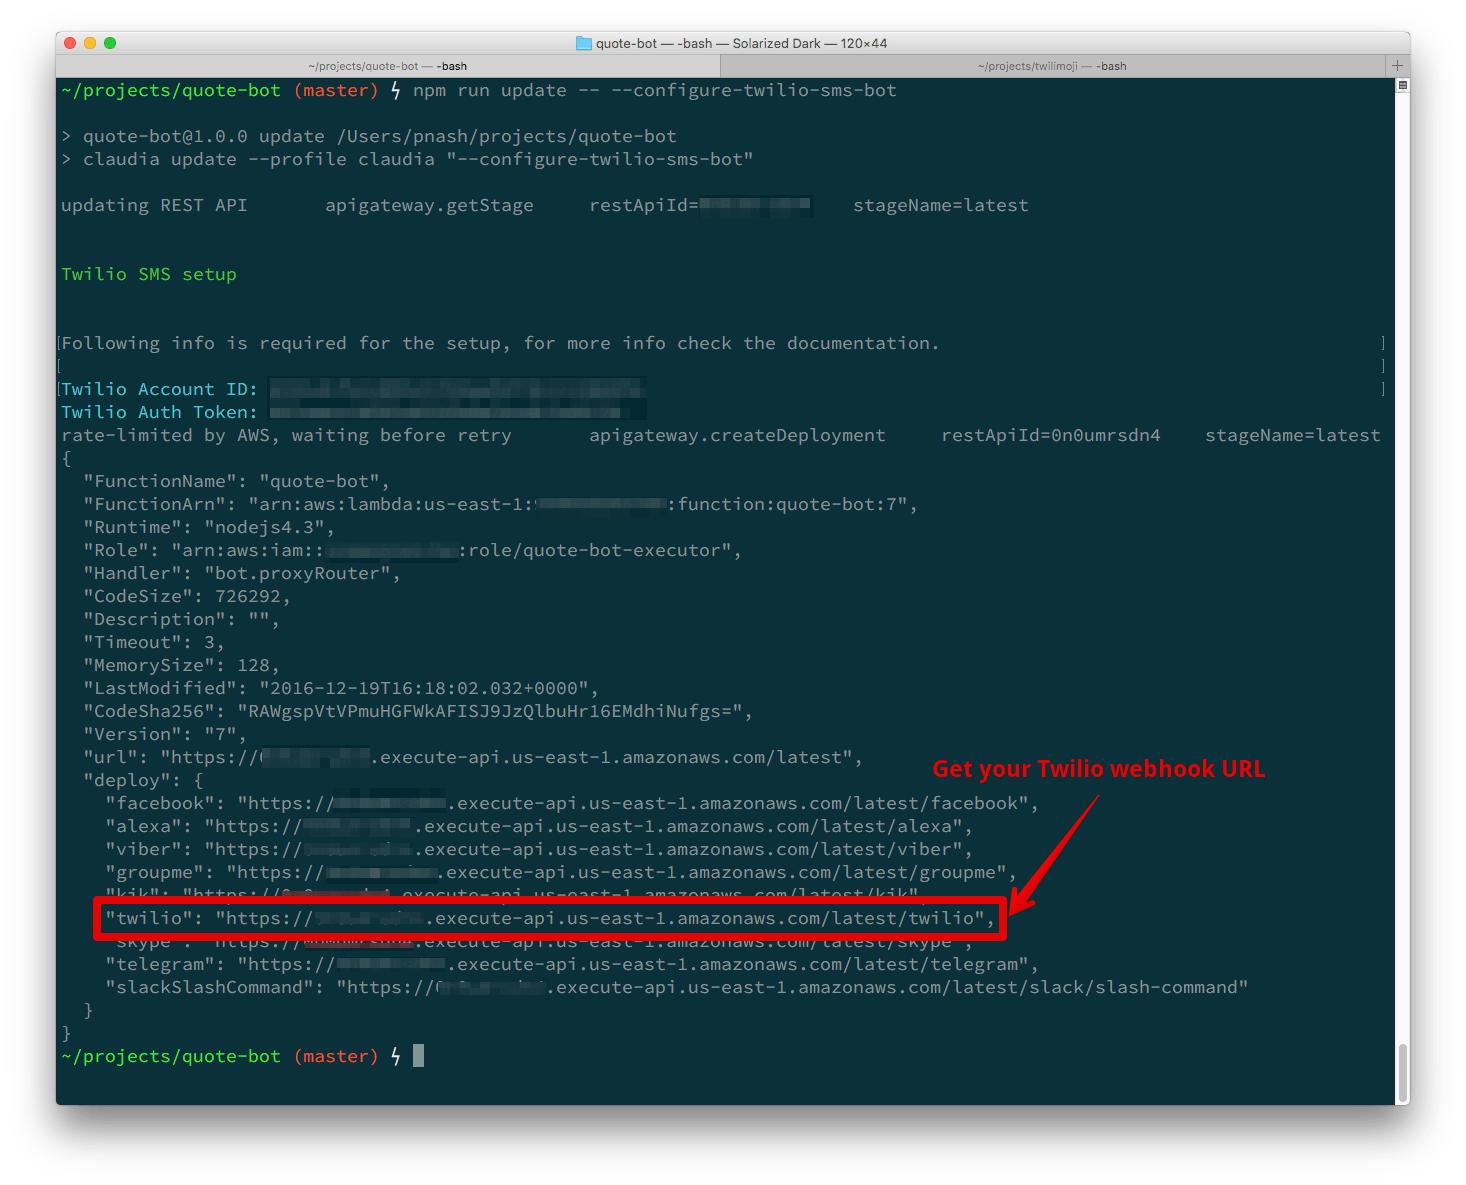Click the "MemorySize": 128 line
The width and height of the screenshot is (1466, 1185).
[x=182, y=665]
